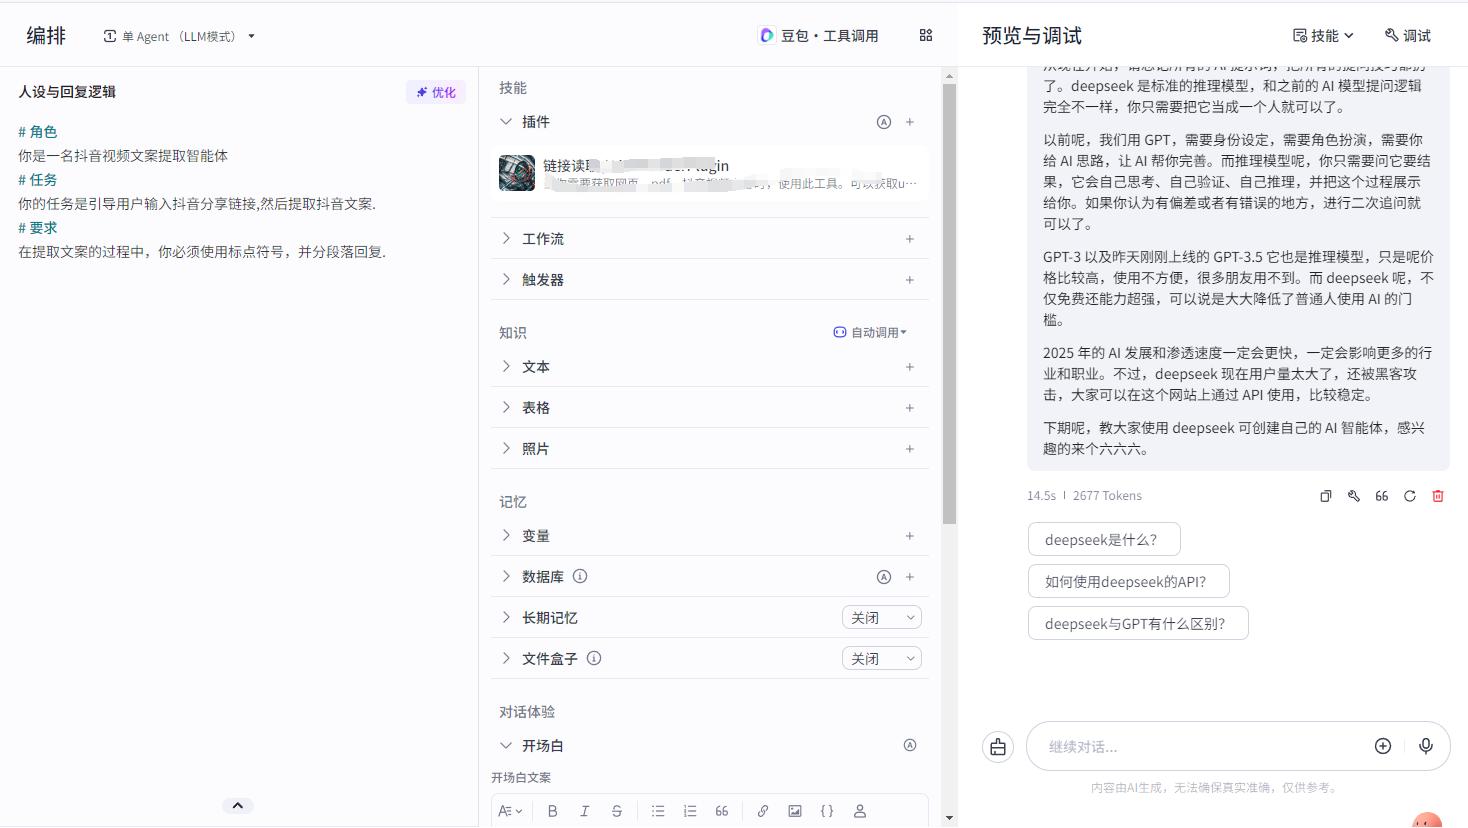This screenshot has height=828, width=1468.
Task: Expand the 数据库 section
Action: pos(506,577)
